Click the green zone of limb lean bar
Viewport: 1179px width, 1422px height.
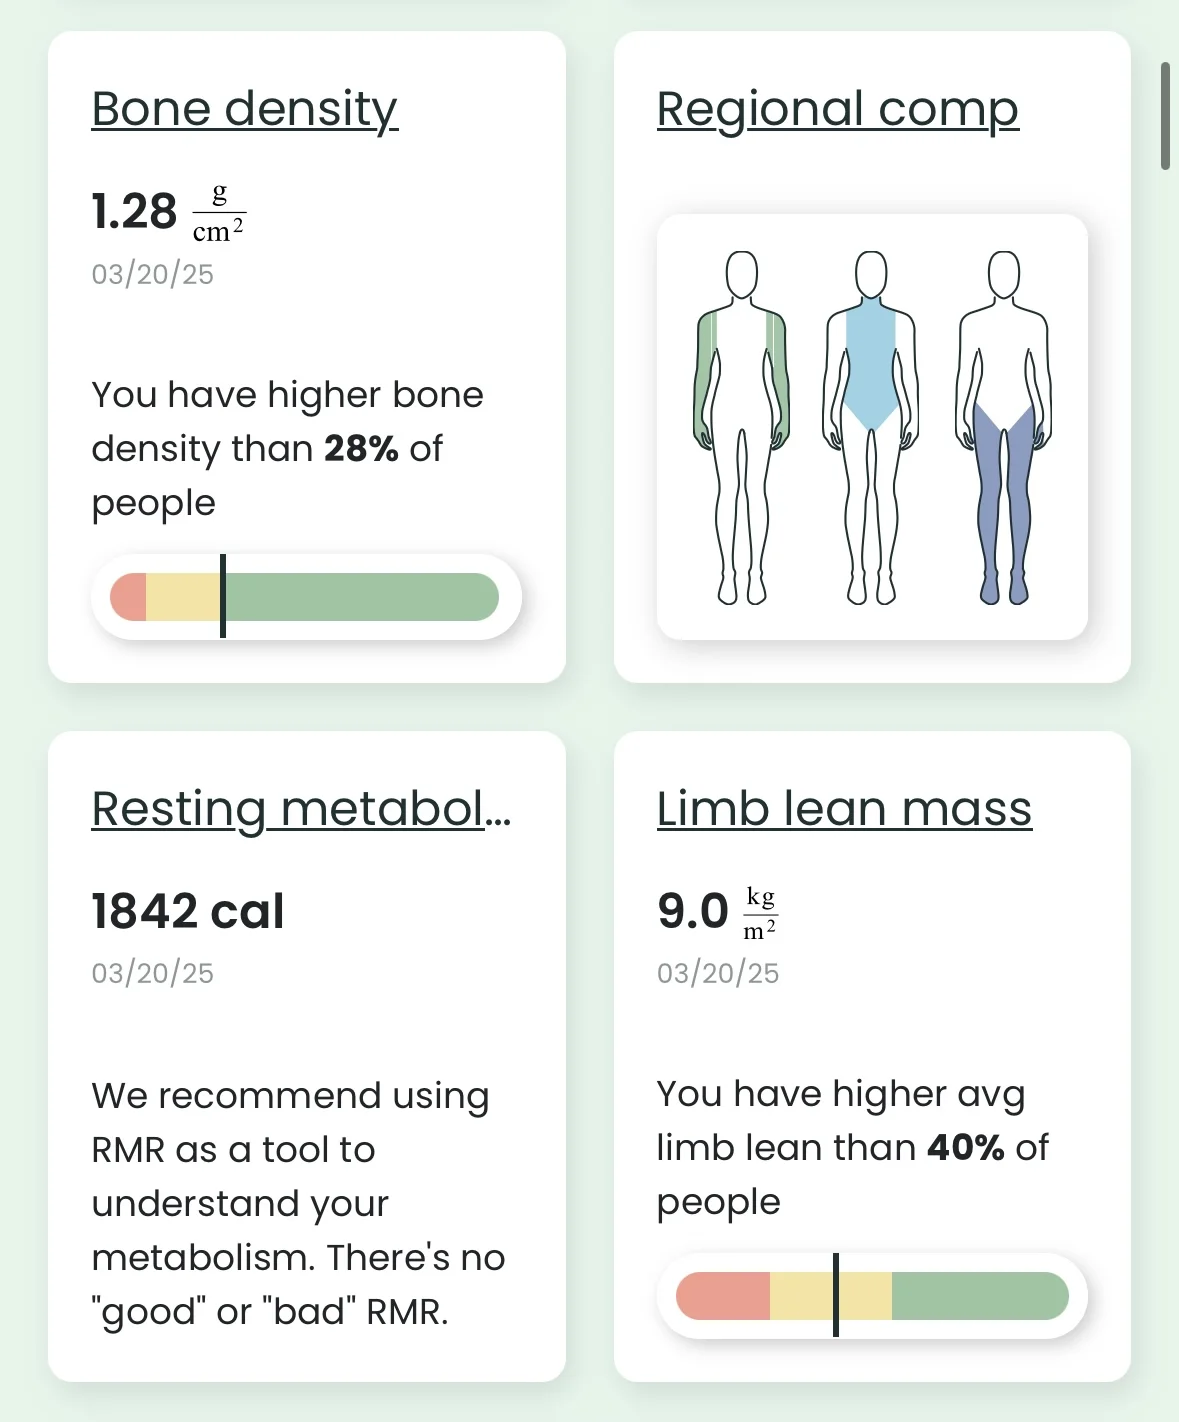(978, 1296)
